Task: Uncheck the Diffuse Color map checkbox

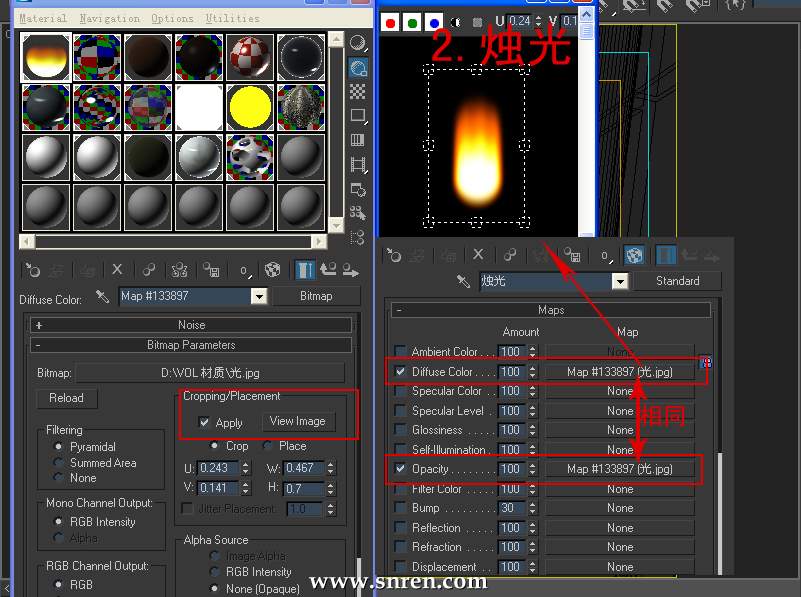Action: [x=400, y=371]
